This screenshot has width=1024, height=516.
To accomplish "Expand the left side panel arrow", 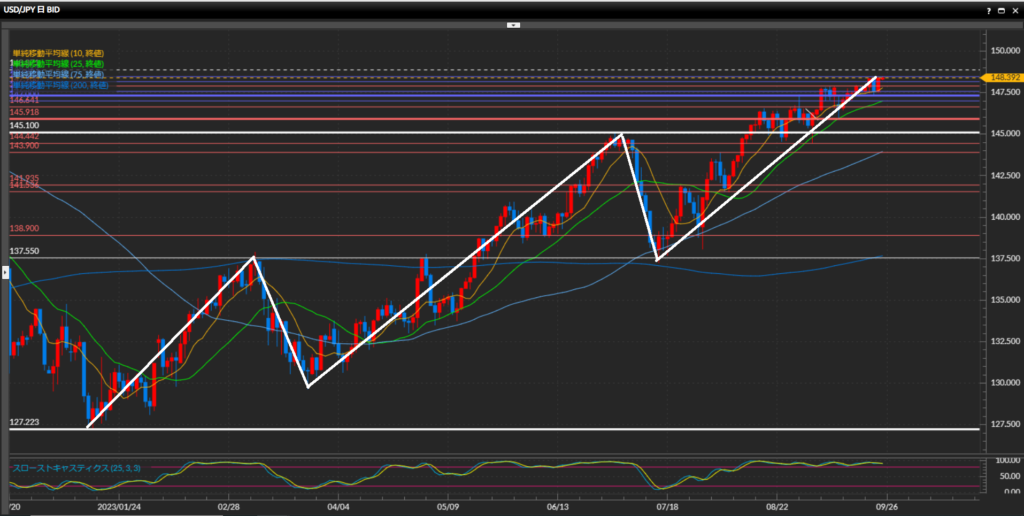I will point(5,286).
